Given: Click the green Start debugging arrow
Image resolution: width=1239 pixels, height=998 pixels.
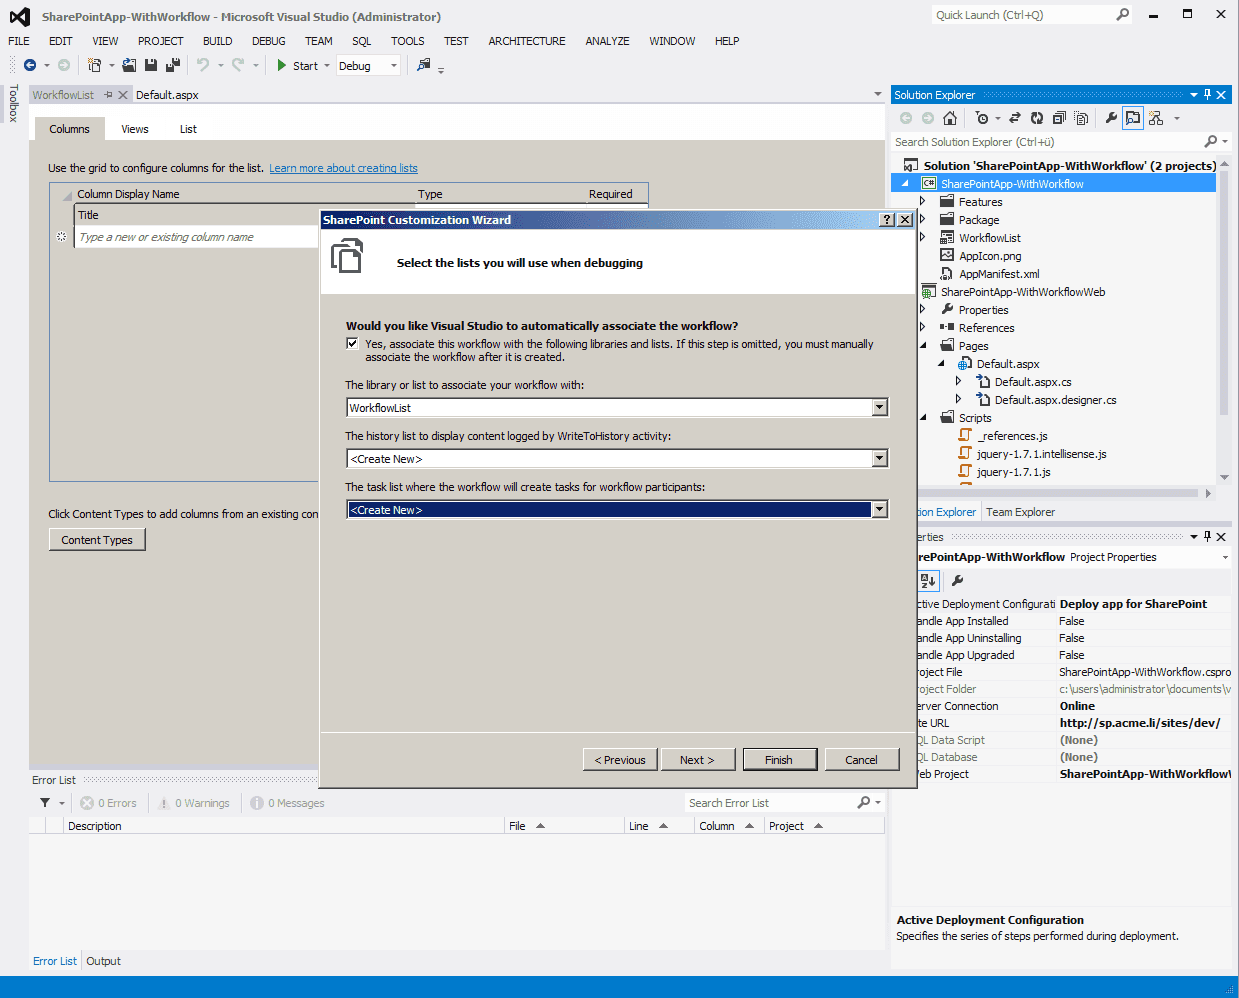Looking at the screenshot, I should click(282, 66).
